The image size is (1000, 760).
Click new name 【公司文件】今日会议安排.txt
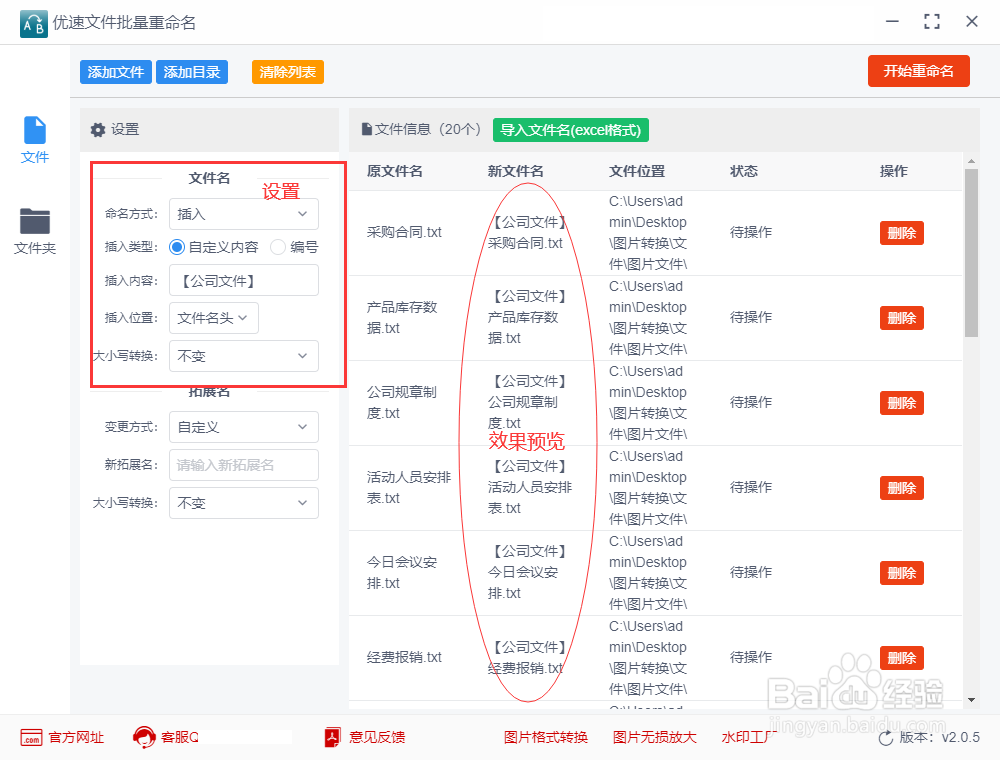(528, 572)
